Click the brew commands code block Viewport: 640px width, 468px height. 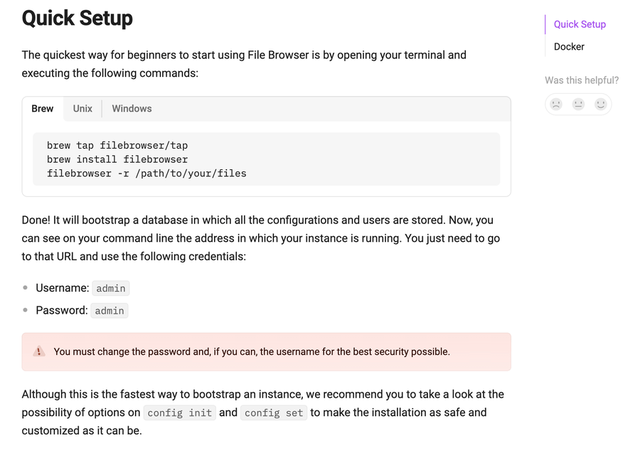[266, 159]
